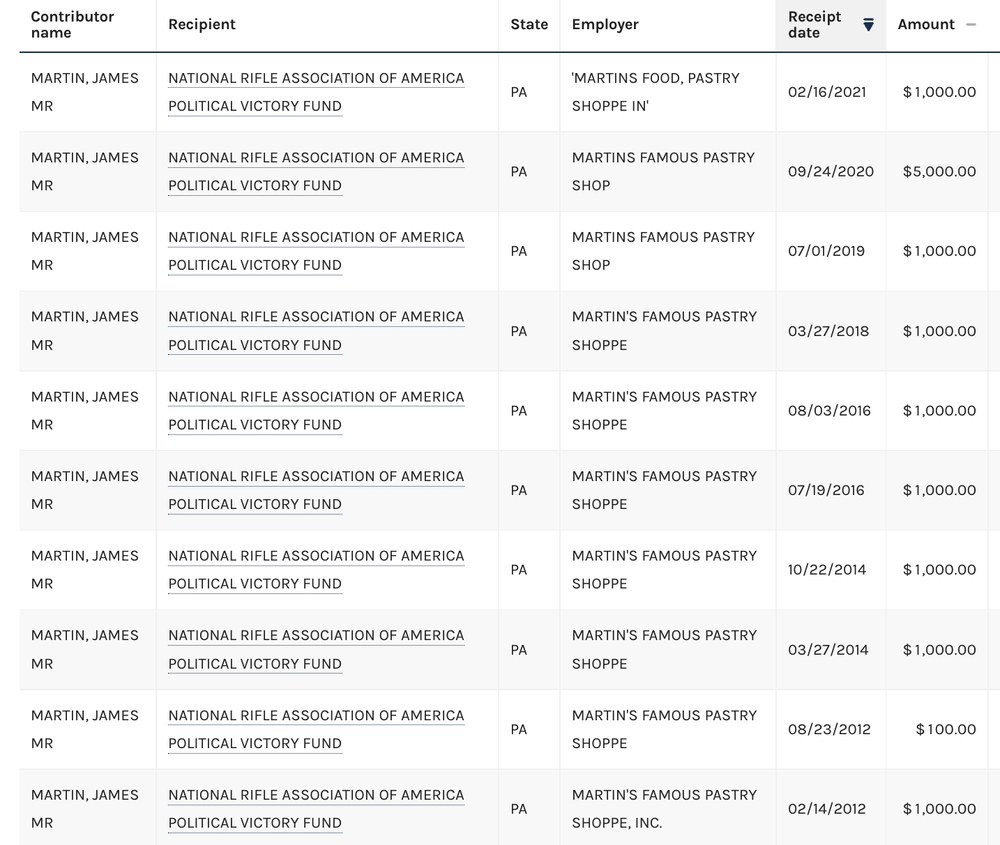The image size is (1000, 845).
Task: Open NRA Political Victory Fund link dated 08/03/2016
Action: (x=316, y=411)
